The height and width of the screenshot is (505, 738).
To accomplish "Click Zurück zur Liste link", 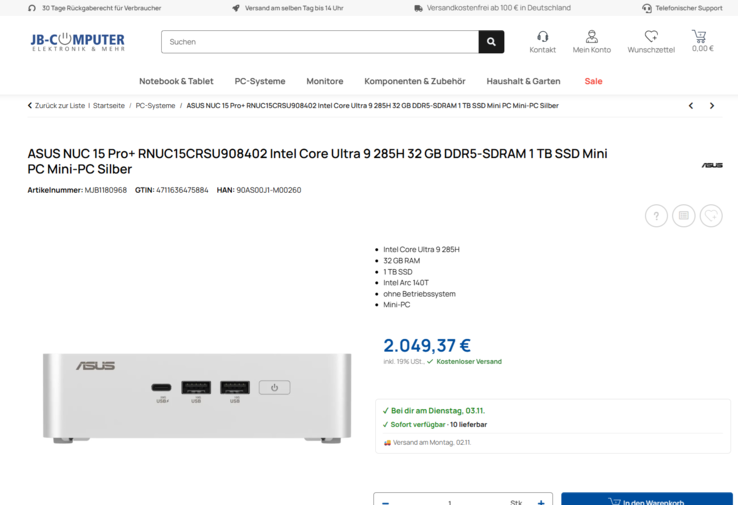I will click(56, 106).
